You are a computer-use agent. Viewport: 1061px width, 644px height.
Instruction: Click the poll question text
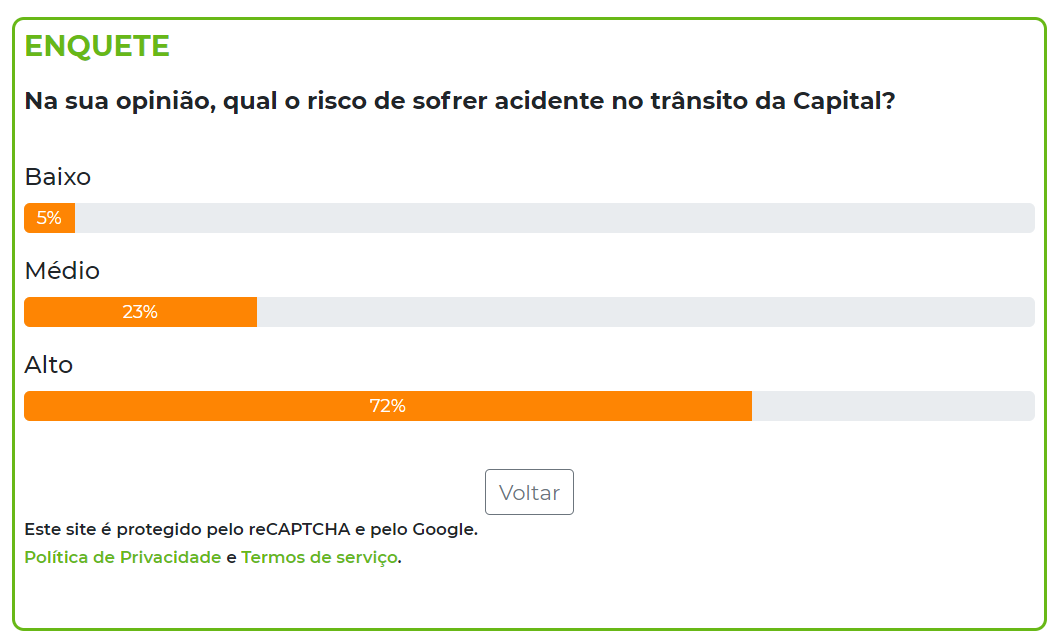460,101
